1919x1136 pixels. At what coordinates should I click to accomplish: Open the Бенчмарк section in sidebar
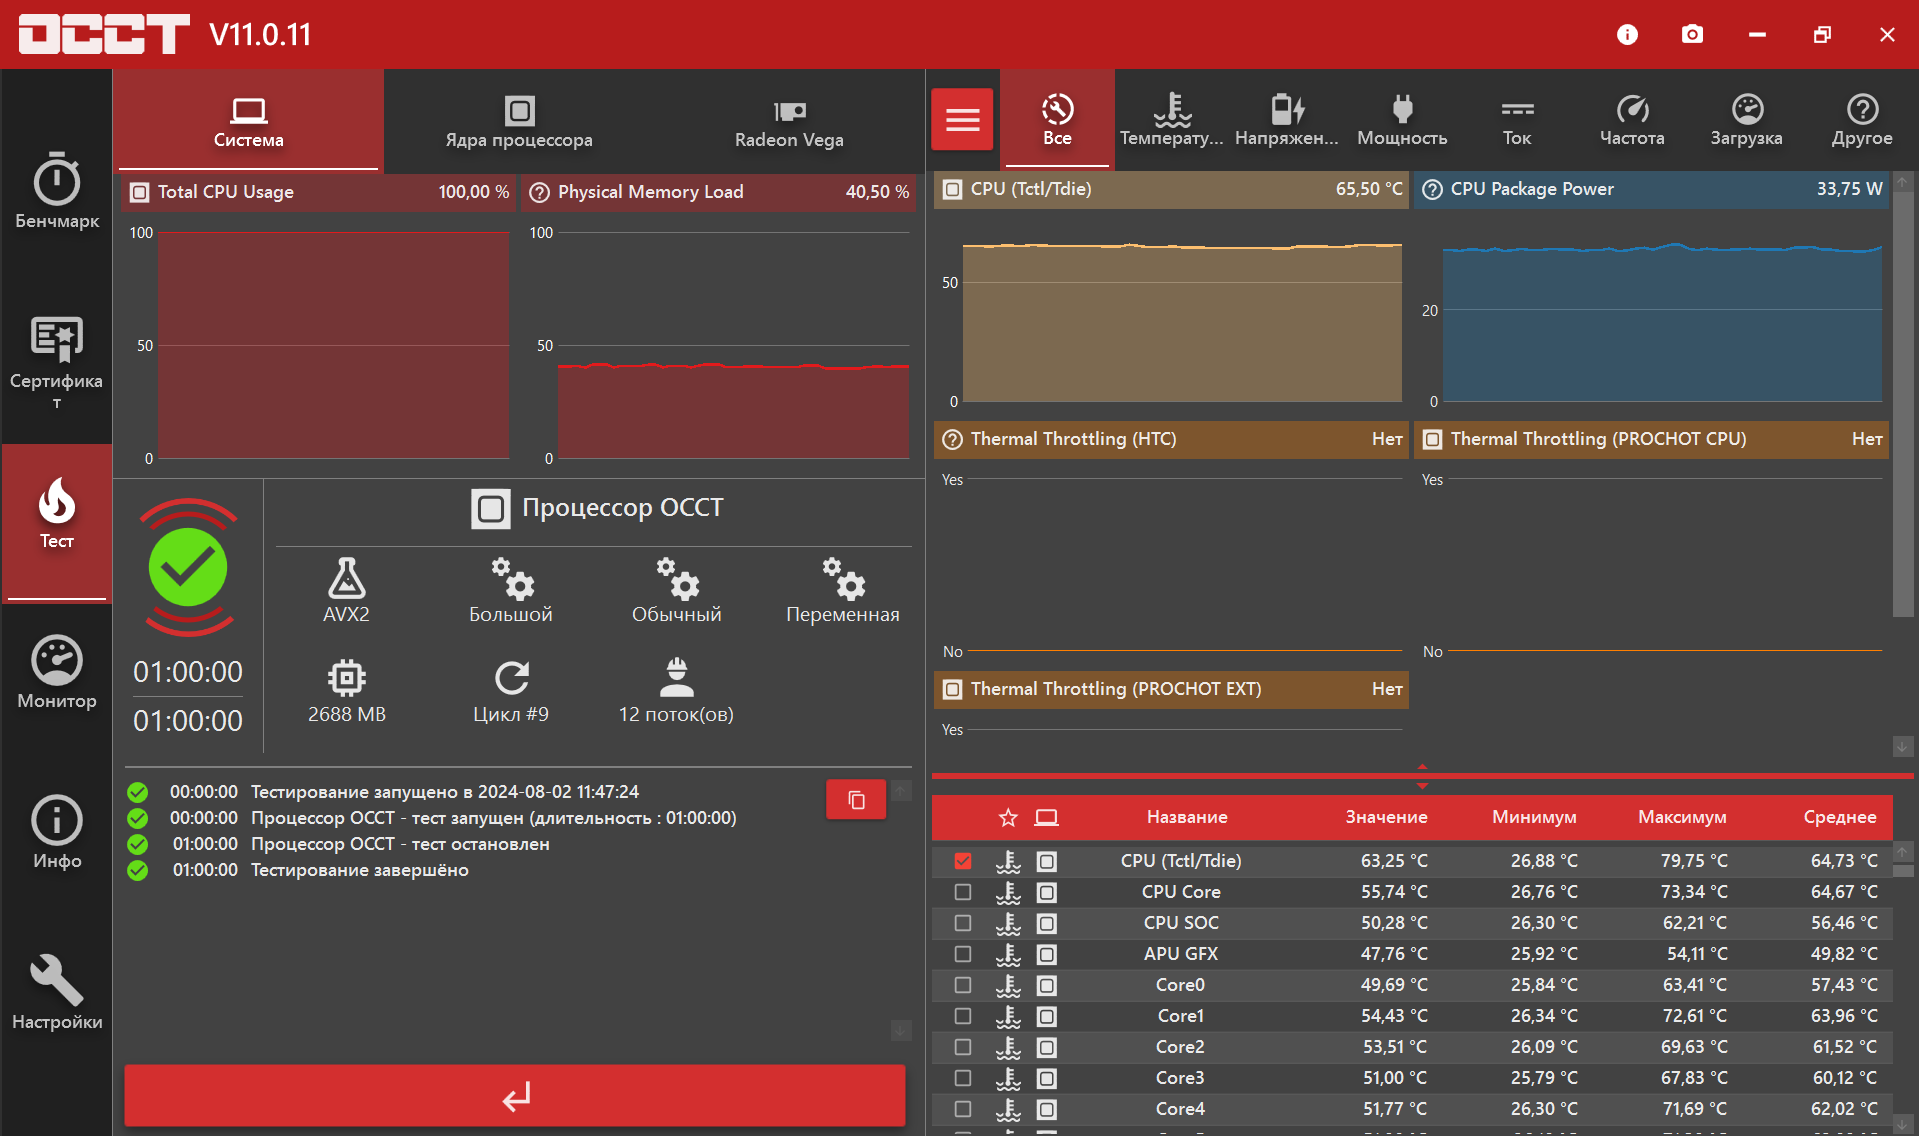tap(57, 192)
